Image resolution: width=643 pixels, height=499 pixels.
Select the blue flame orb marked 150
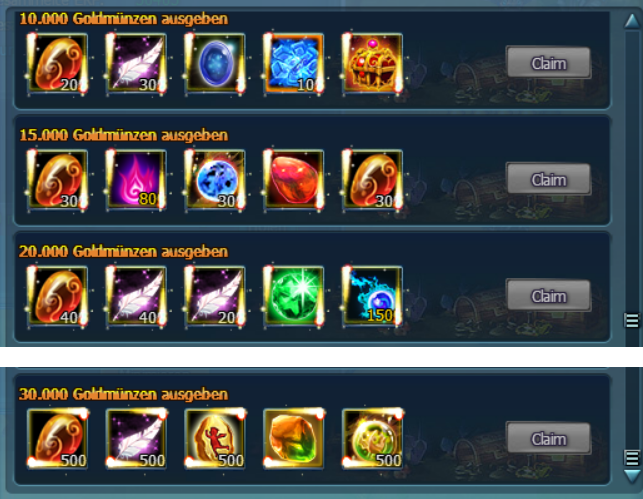[x=372, y=296]
